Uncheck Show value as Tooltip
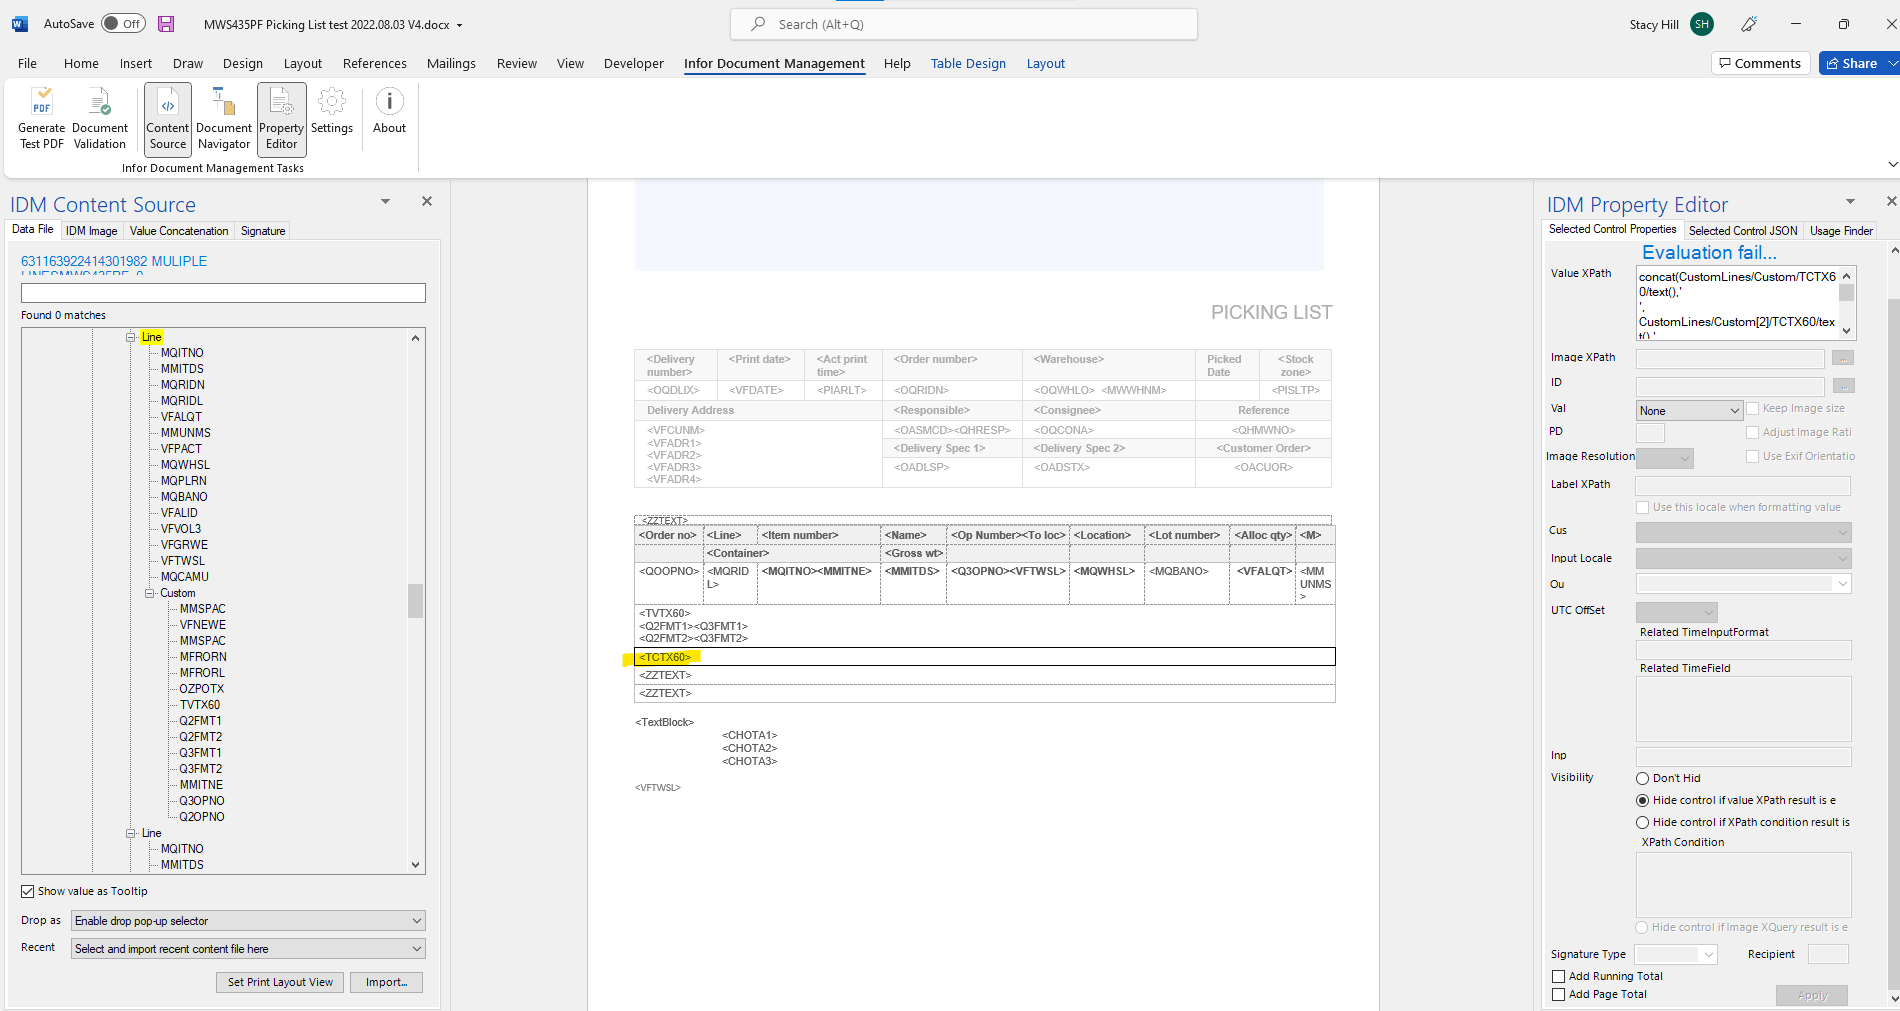1900x1011 pixels. [x=28, y=891]
